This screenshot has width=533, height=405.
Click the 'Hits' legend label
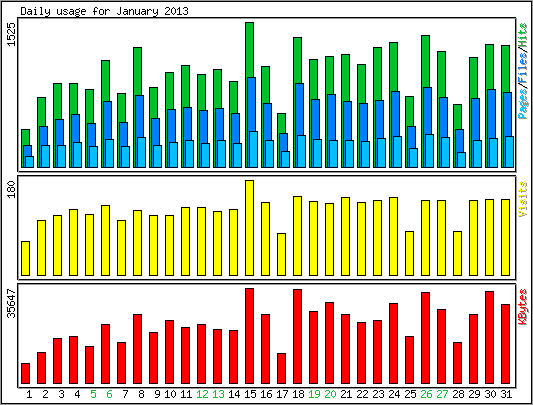pos(523,36)
